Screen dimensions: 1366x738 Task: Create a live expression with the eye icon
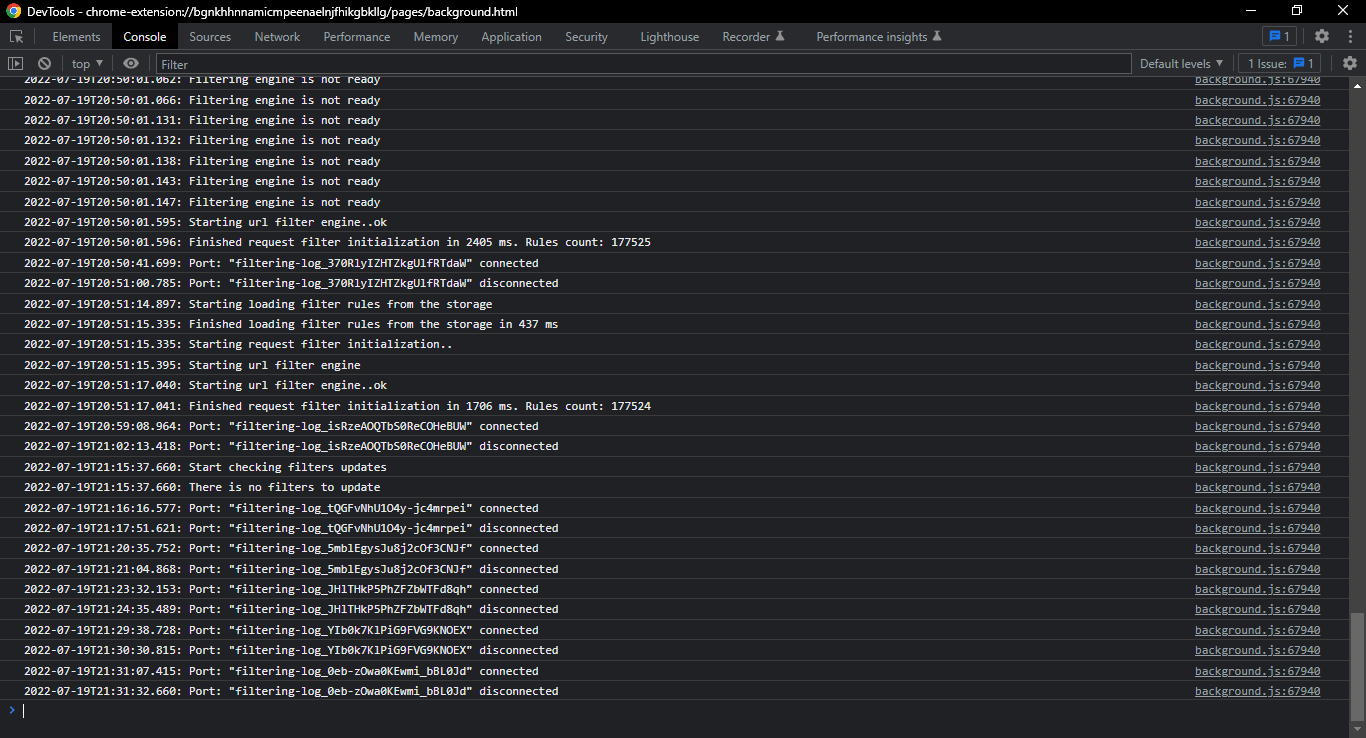click(130, 63)
